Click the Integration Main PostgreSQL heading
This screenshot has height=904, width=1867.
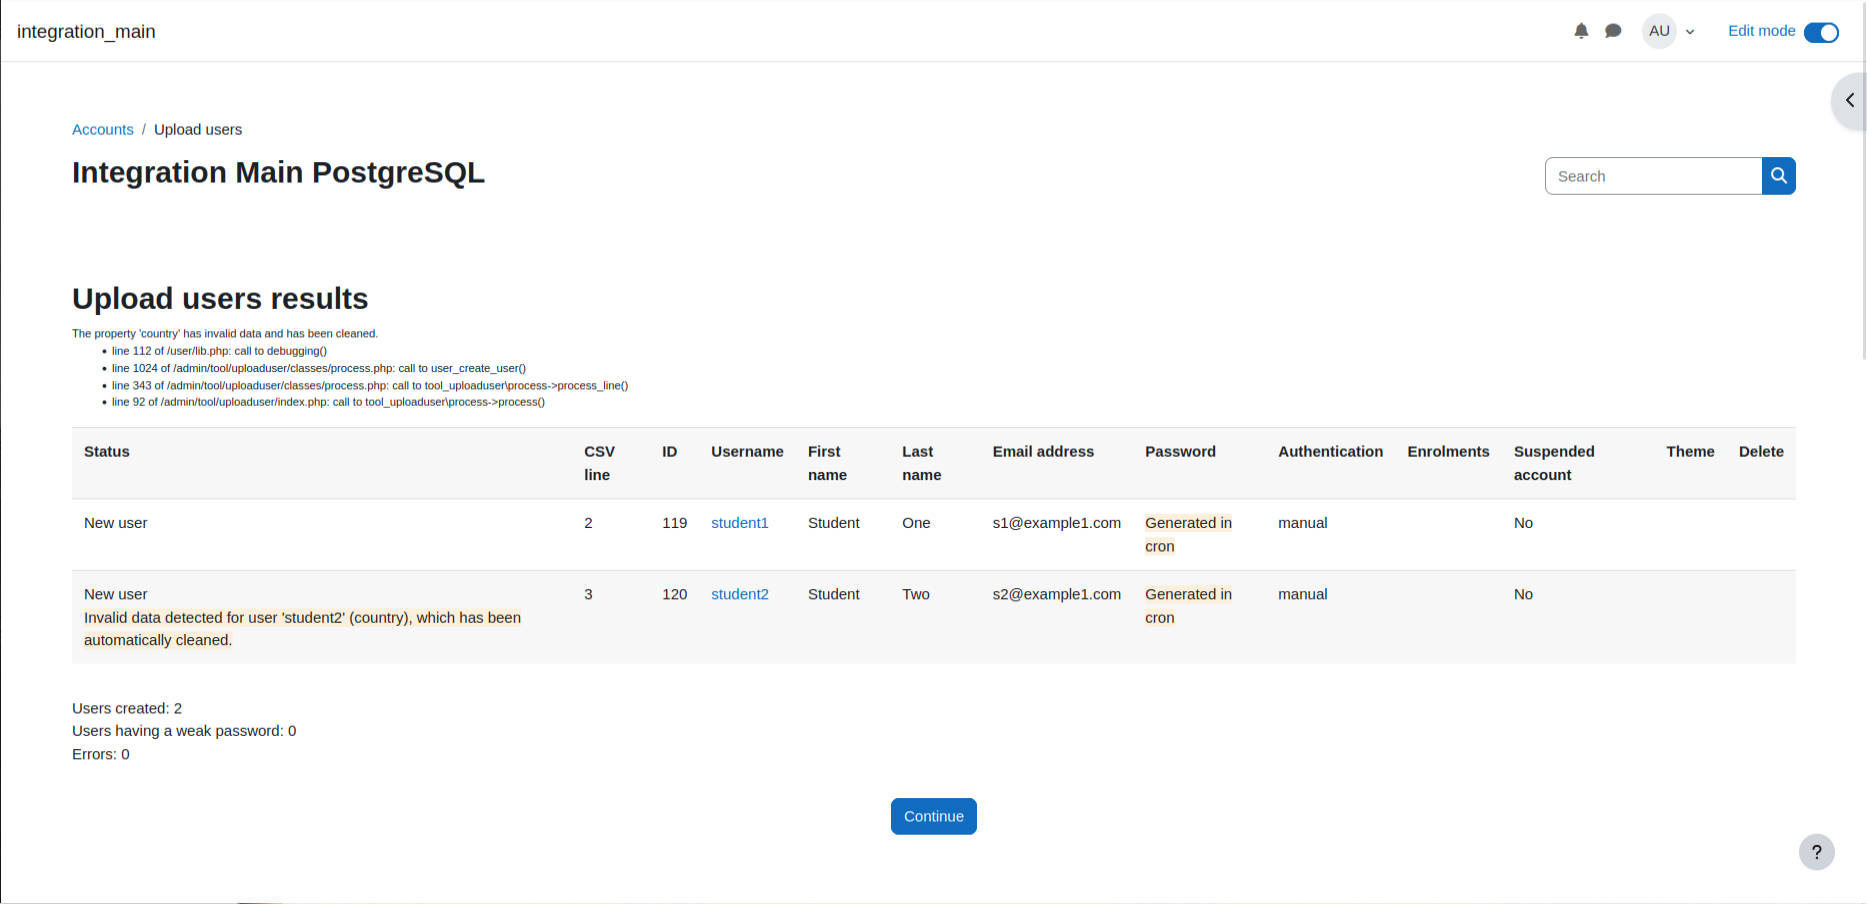click(x=278, y=172)
